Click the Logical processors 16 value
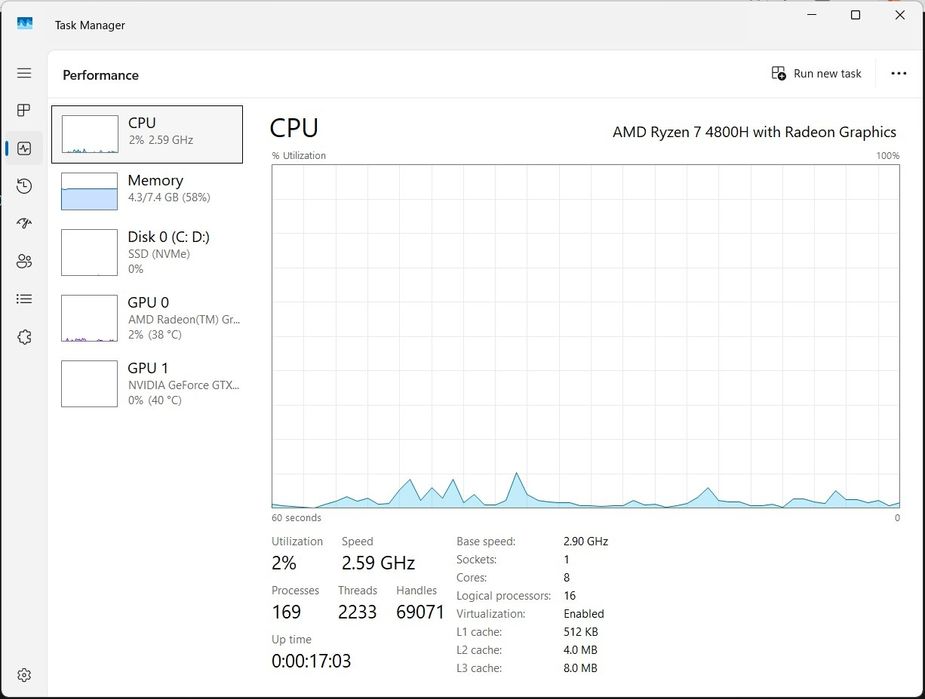The height and width of the screenshot is (699, 925). pyautogui.click(x=569, y=596)
